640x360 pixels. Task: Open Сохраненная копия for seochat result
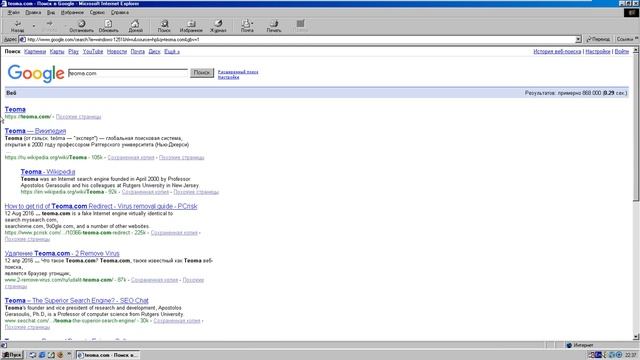coord(177,321)
